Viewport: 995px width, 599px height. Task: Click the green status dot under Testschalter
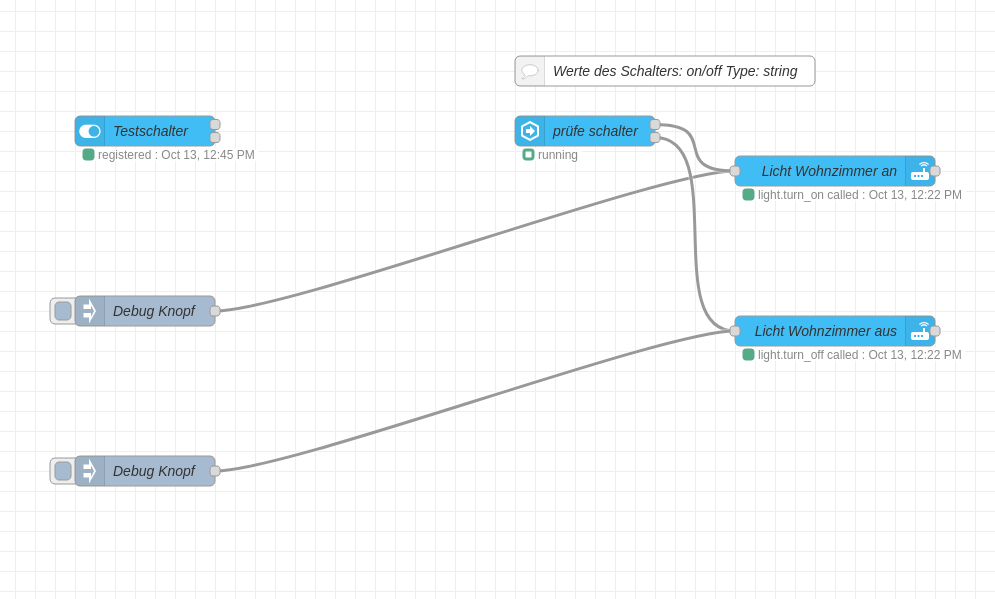[x=89, y=155]
